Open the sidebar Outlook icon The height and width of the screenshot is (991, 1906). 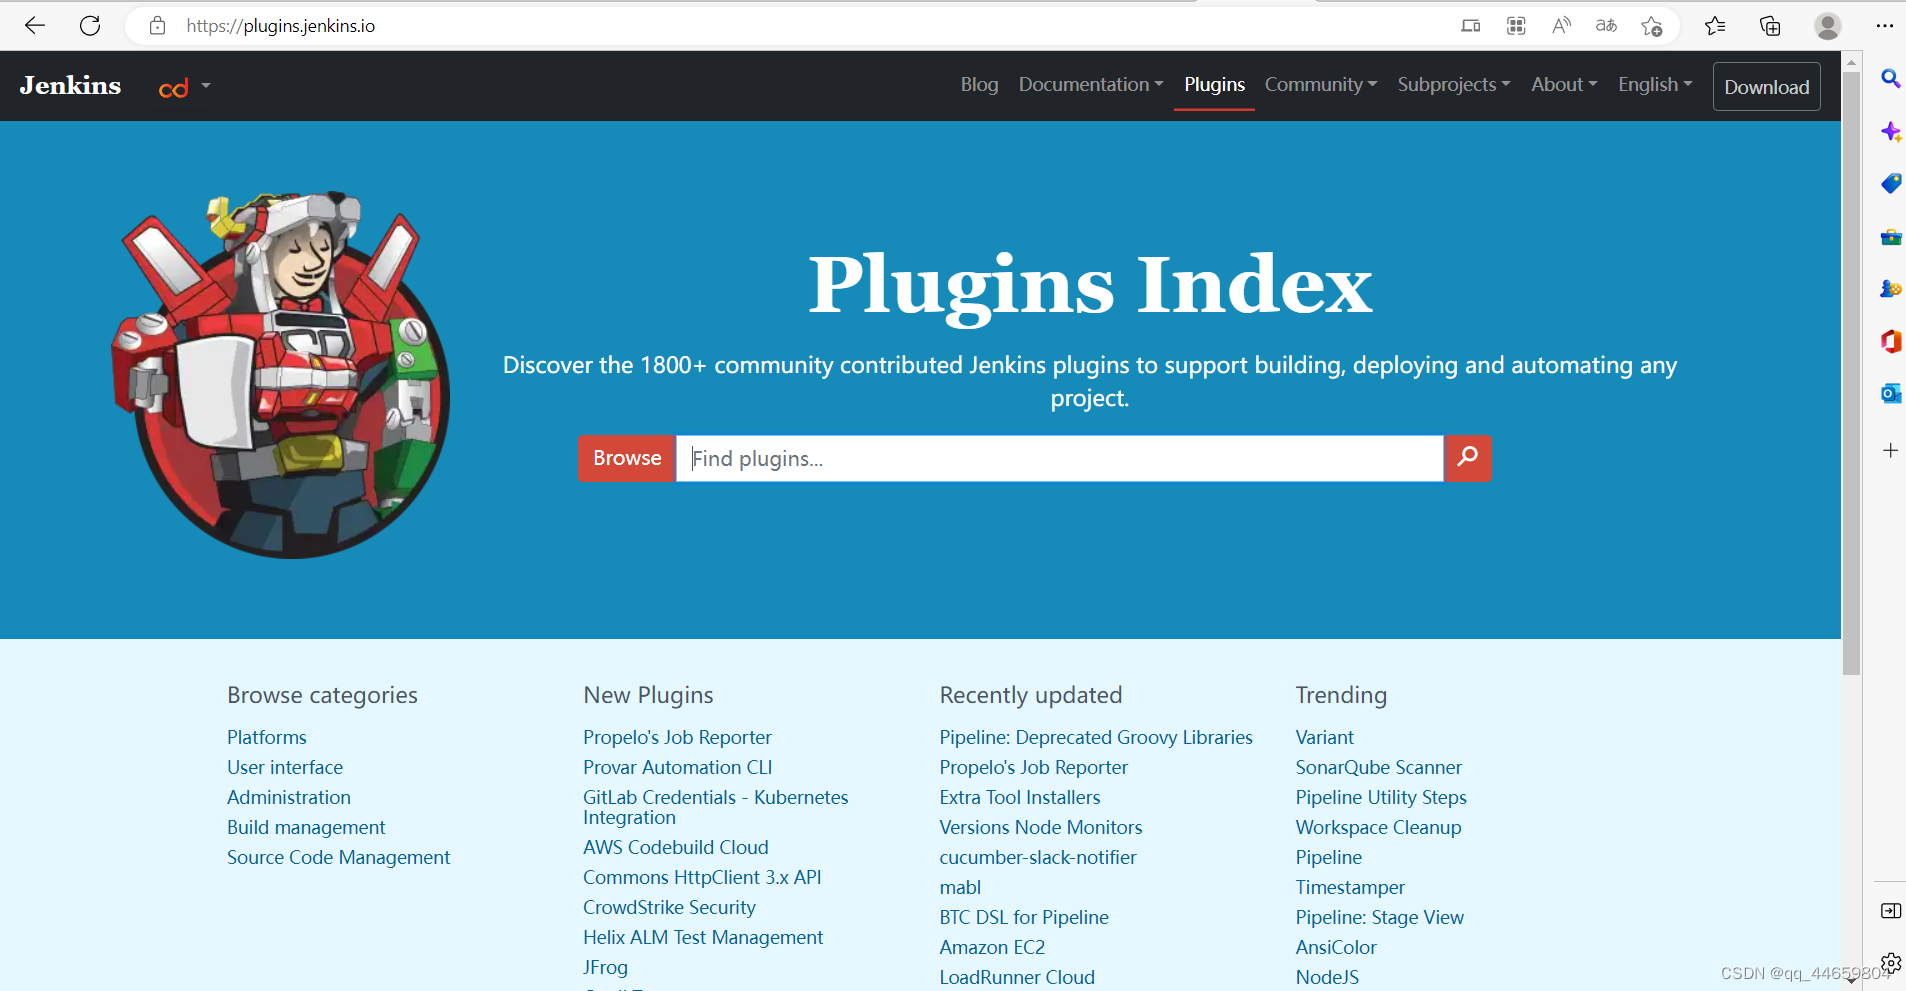[x=1890, y=393]
